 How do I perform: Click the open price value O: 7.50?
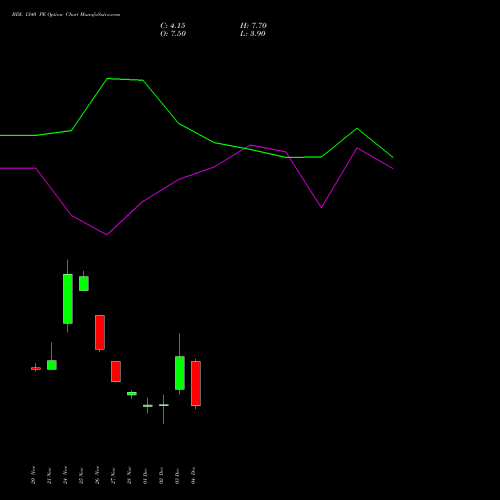[173, 34]
